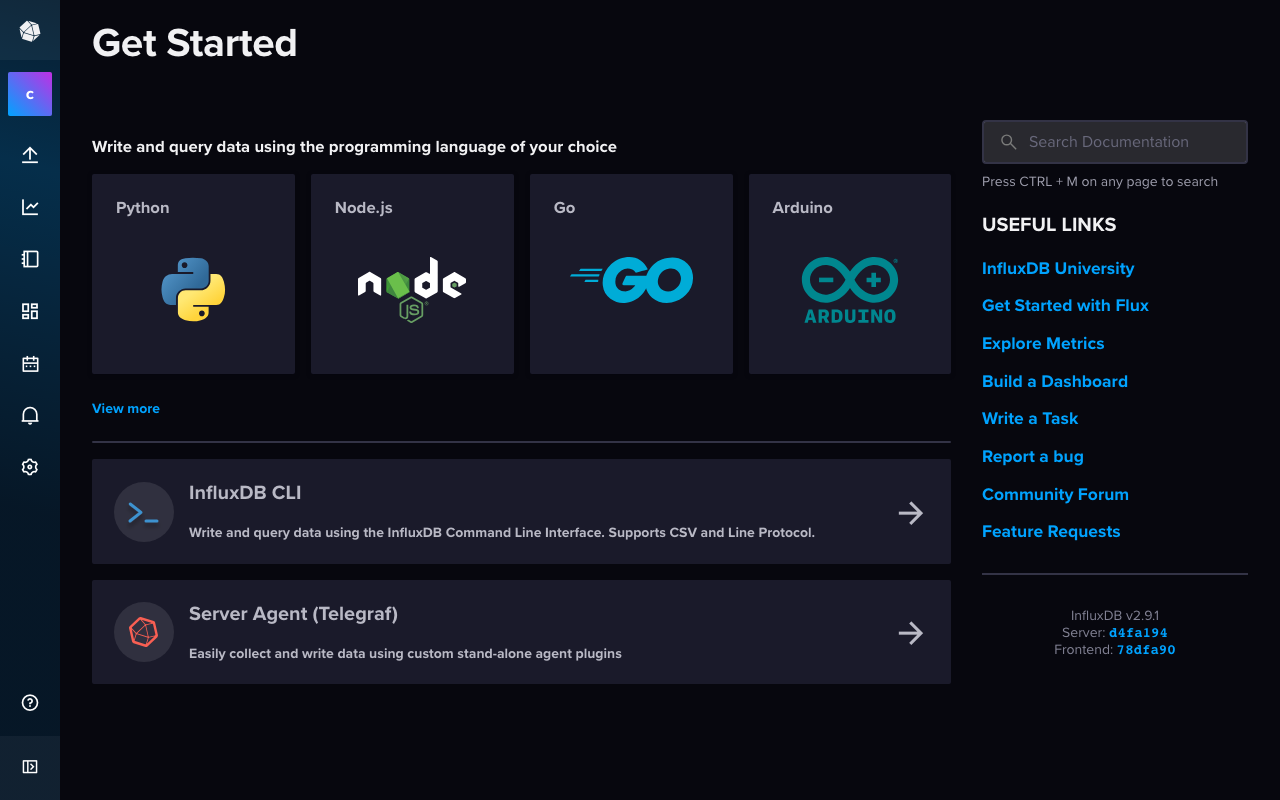Open Dashboards grid icon in sidebar

coord(30,311)
